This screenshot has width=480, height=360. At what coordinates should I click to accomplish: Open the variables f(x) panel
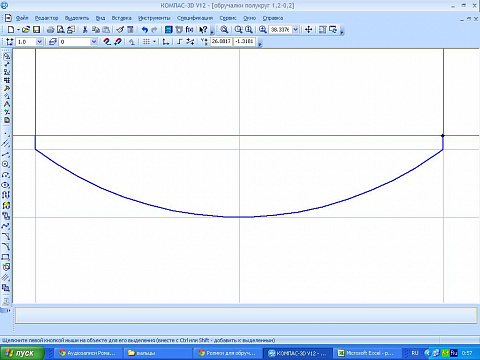click(189, 30)
